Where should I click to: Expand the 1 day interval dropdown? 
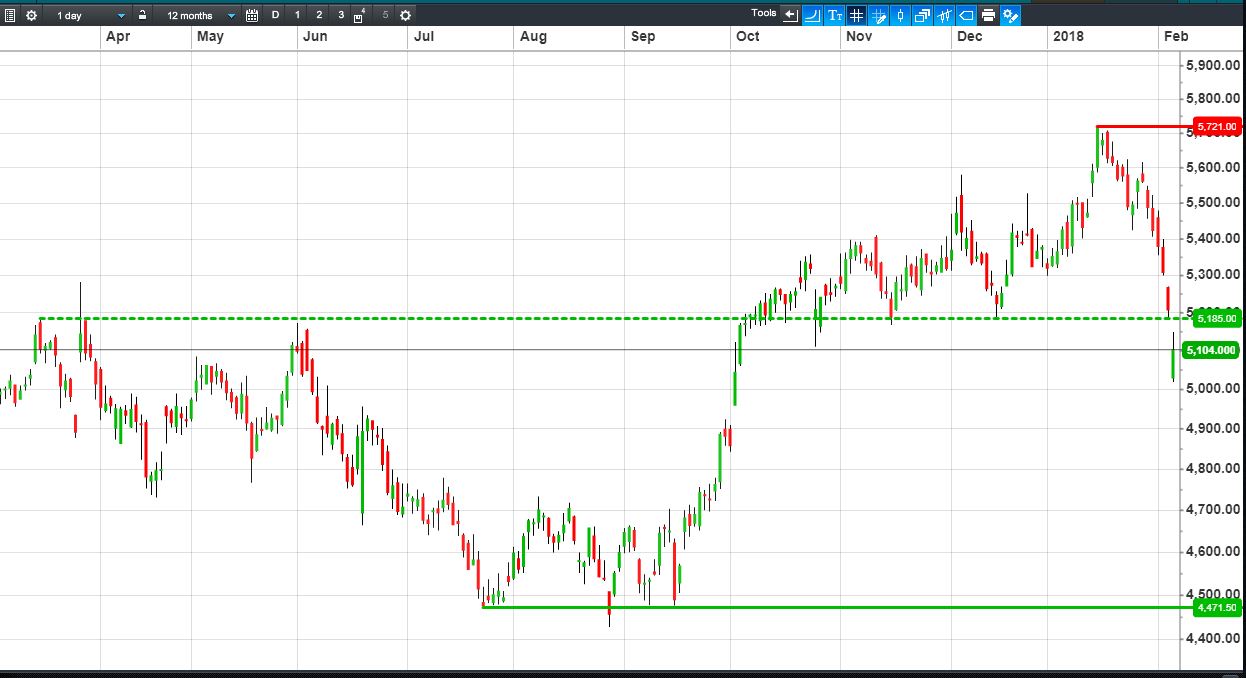90,15
